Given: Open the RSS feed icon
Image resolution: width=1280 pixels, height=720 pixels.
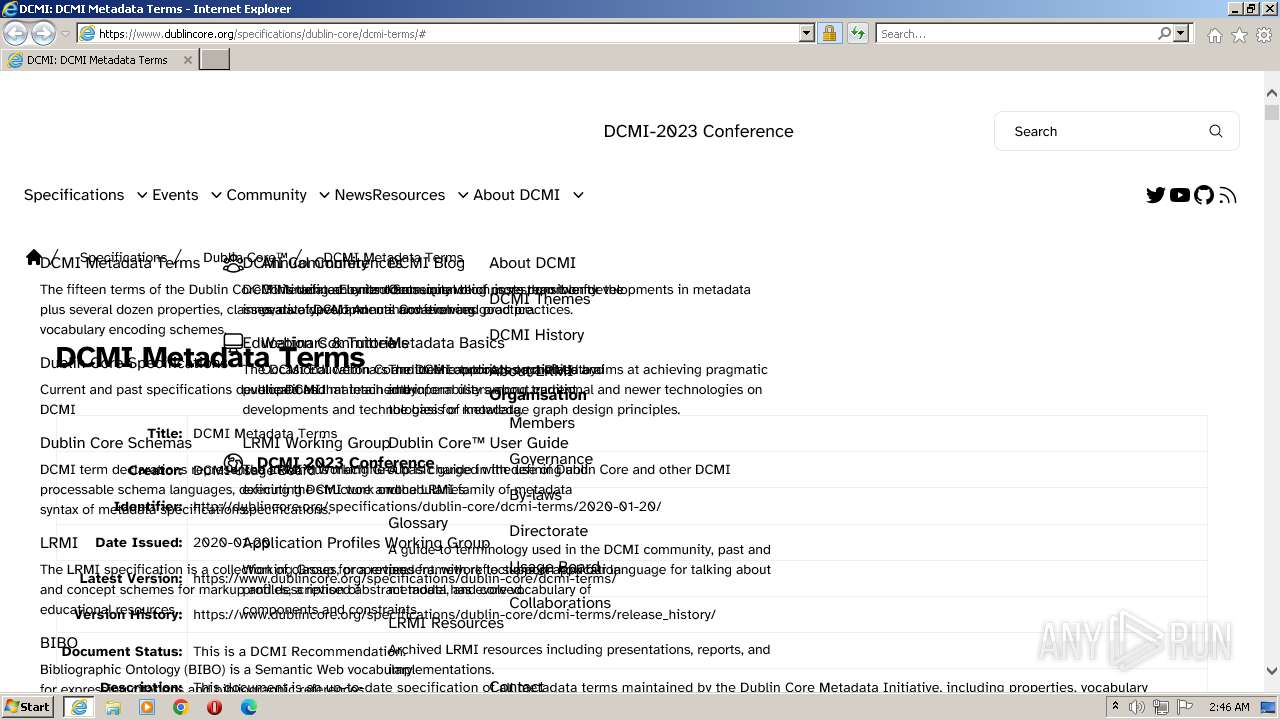Looking at the screenshot, I should coord(1228,195).
